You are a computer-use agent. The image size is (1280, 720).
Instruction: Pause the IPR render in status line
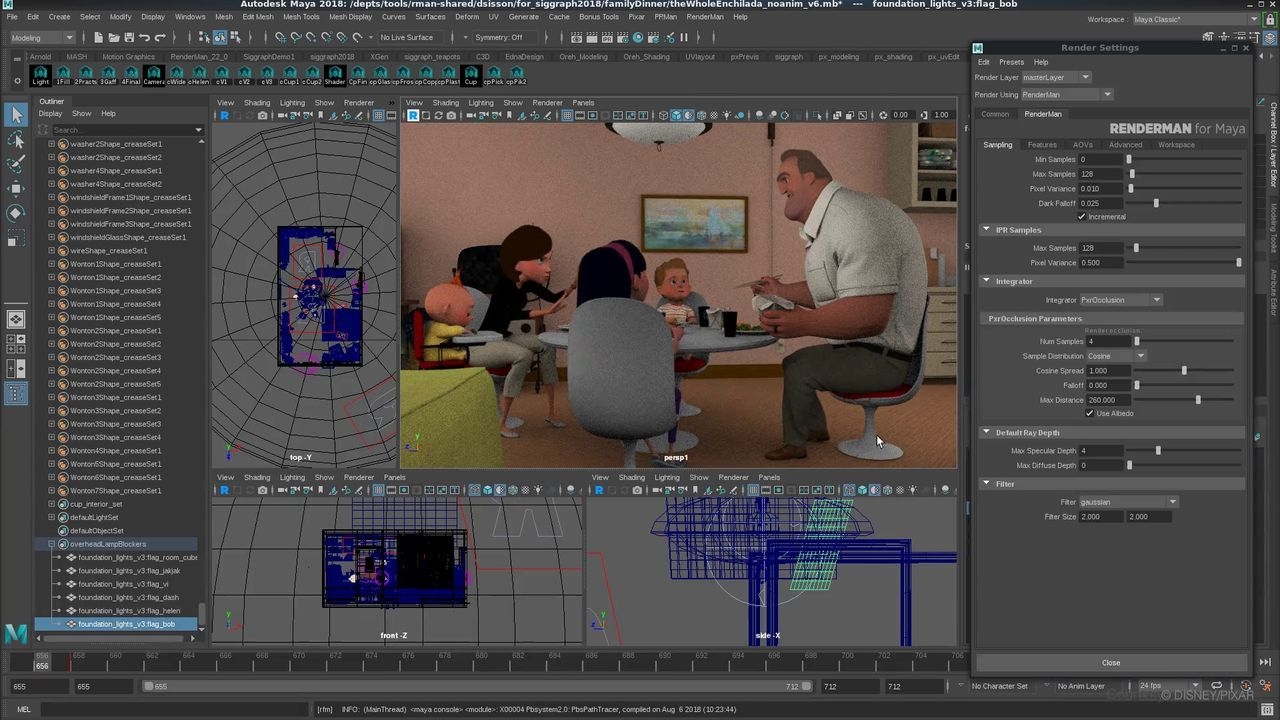click(685, 37)
